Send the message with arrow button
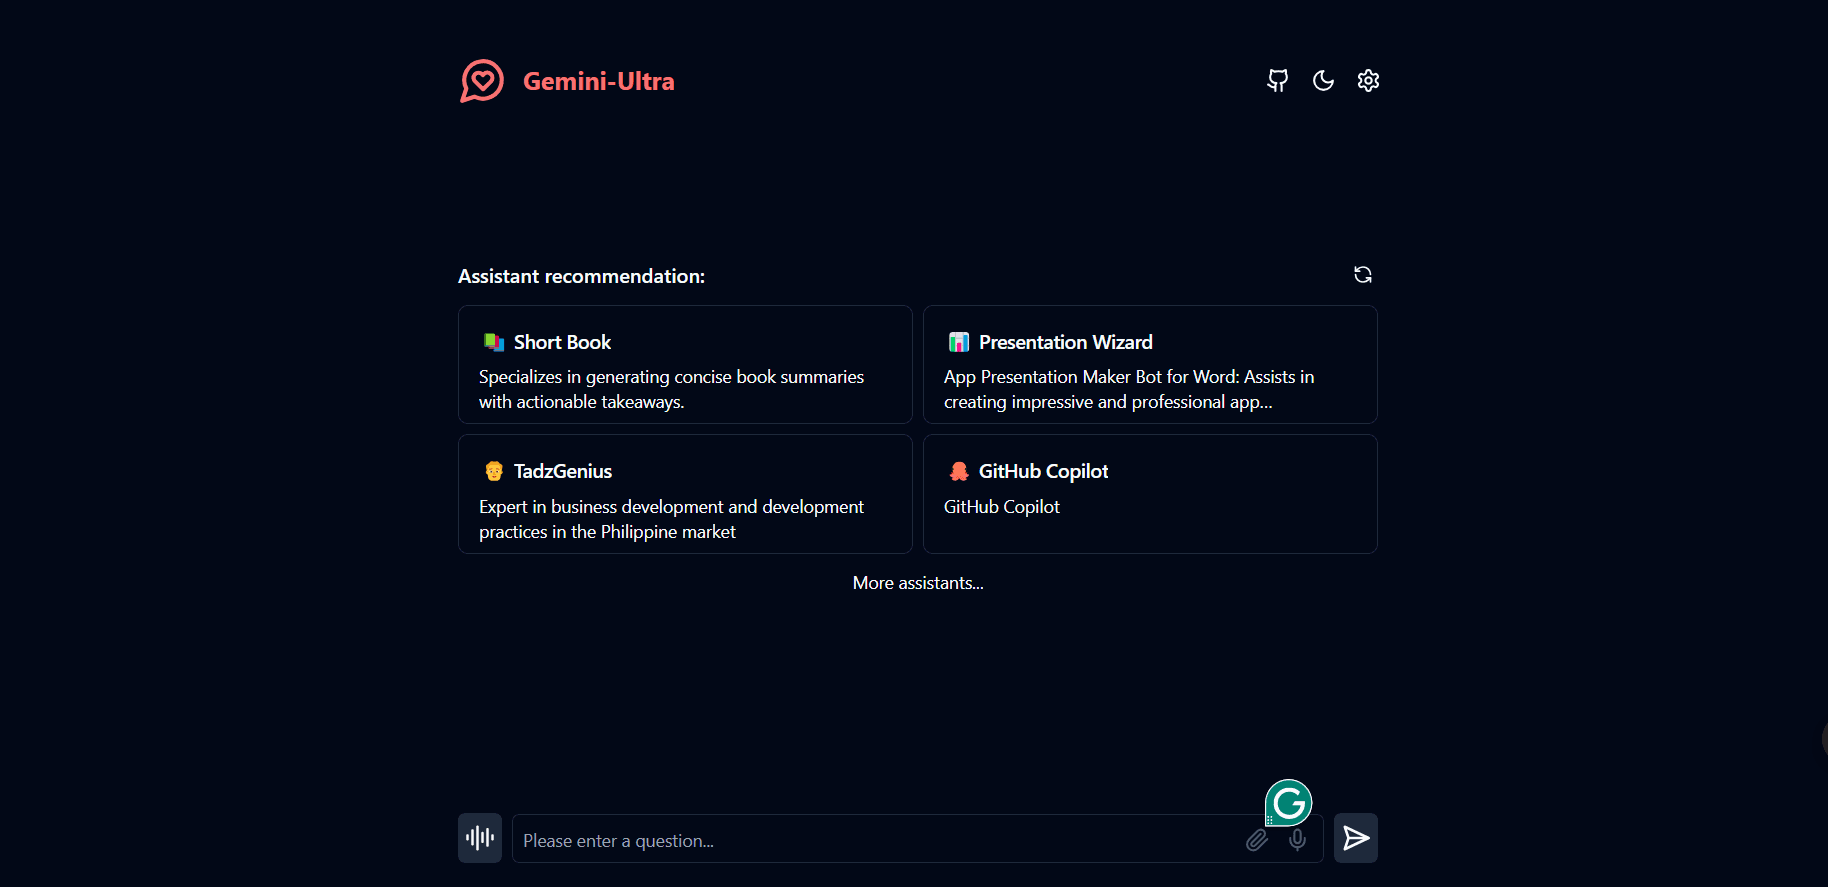The height and width of the screenshot is (887, 1828). coord(1356,838)
